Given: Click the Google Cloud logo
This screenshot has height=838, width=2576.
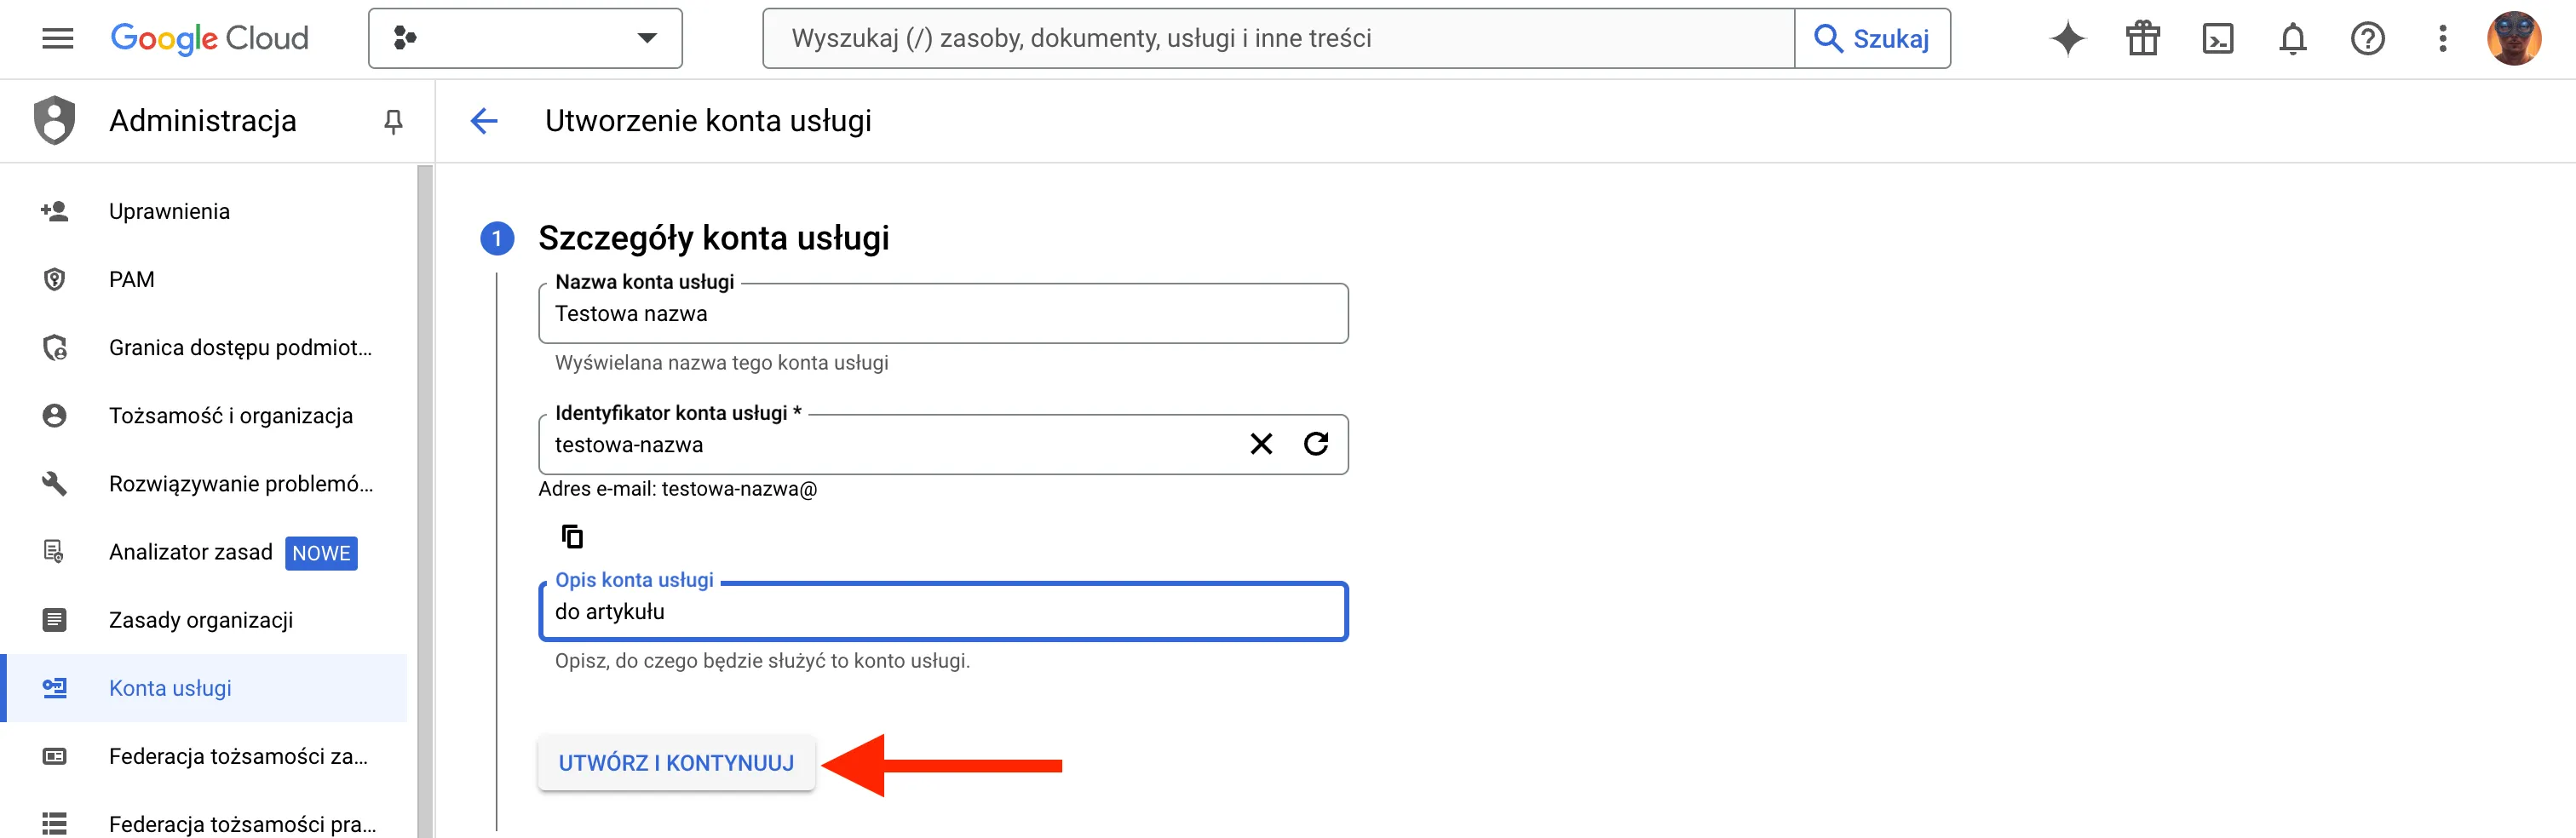Looking at the screenshot, I should (209, 39).
